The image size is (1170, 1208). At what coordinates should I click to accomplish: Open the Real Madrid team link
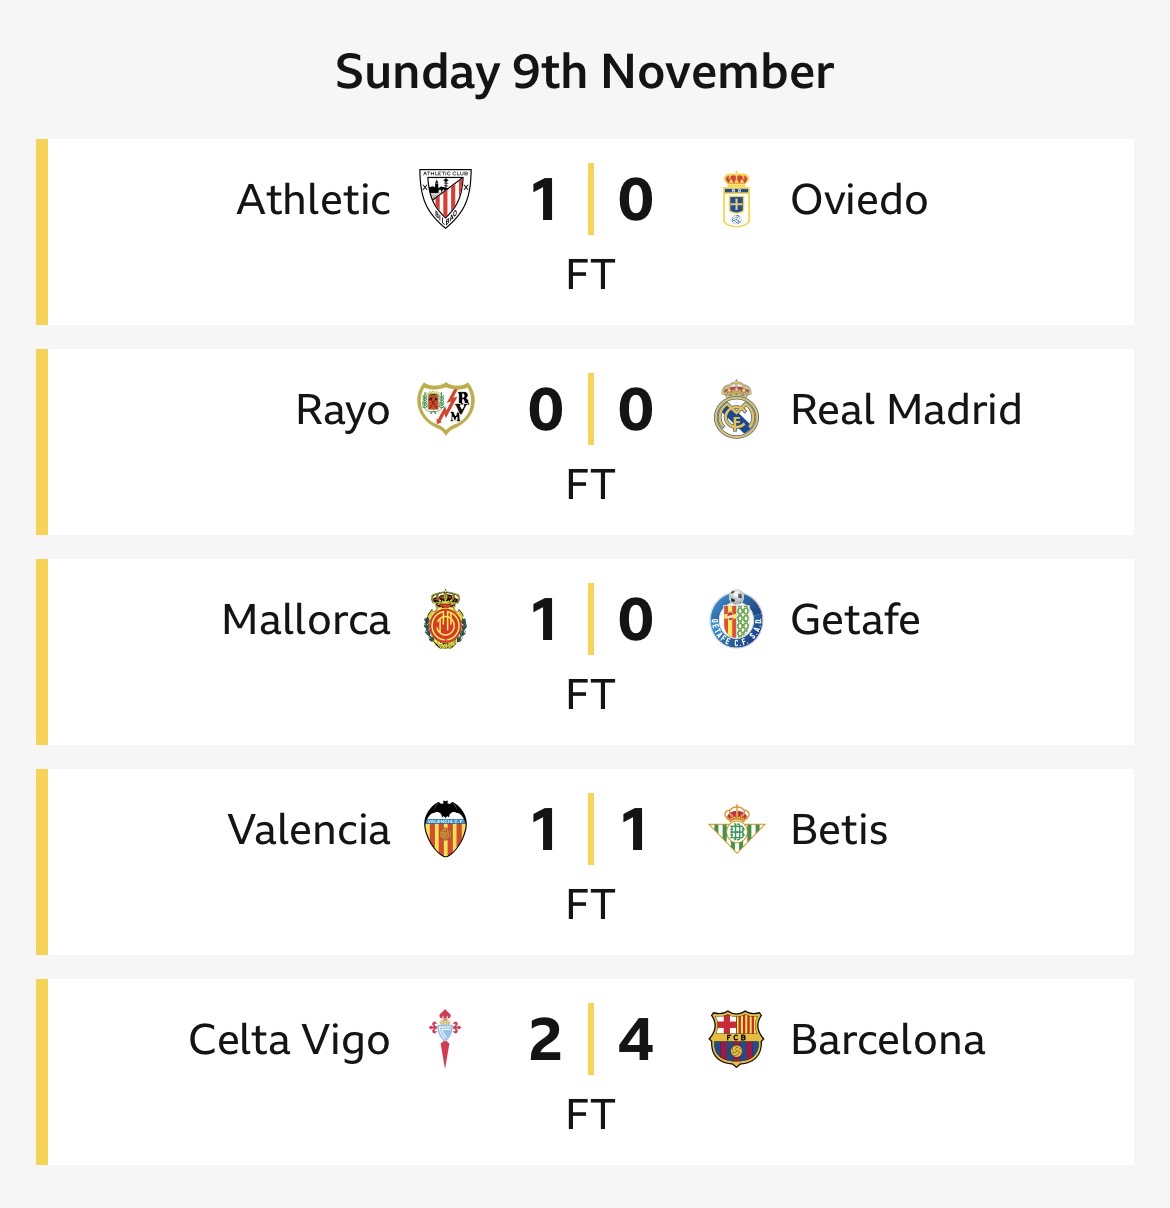[906, 410]
